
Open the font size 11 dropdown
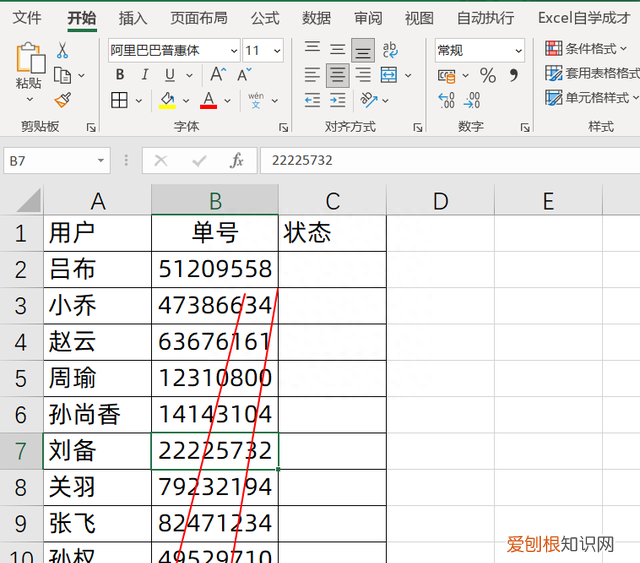point(277,51)
